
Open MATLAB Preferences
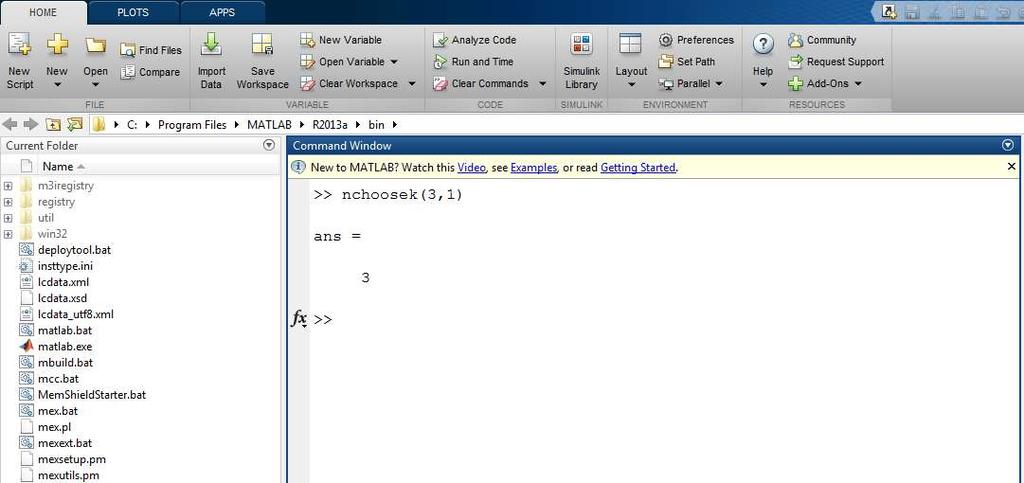point(696,40)
